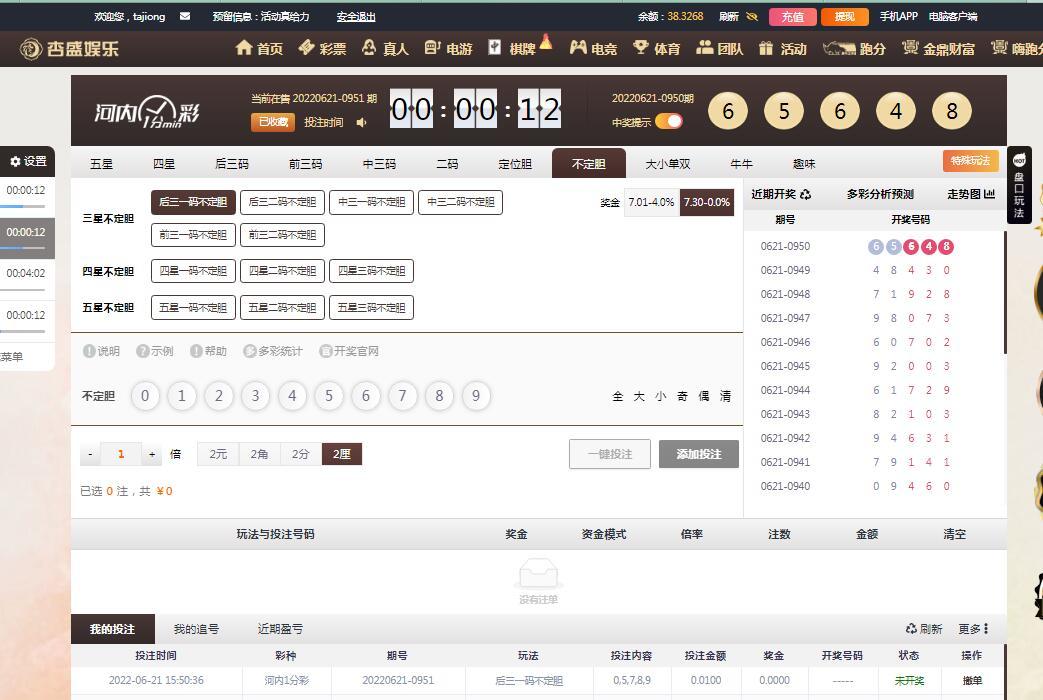Open the 真人 live casino menu
This screenshot has width=1043, height=700.
[385, 48]
